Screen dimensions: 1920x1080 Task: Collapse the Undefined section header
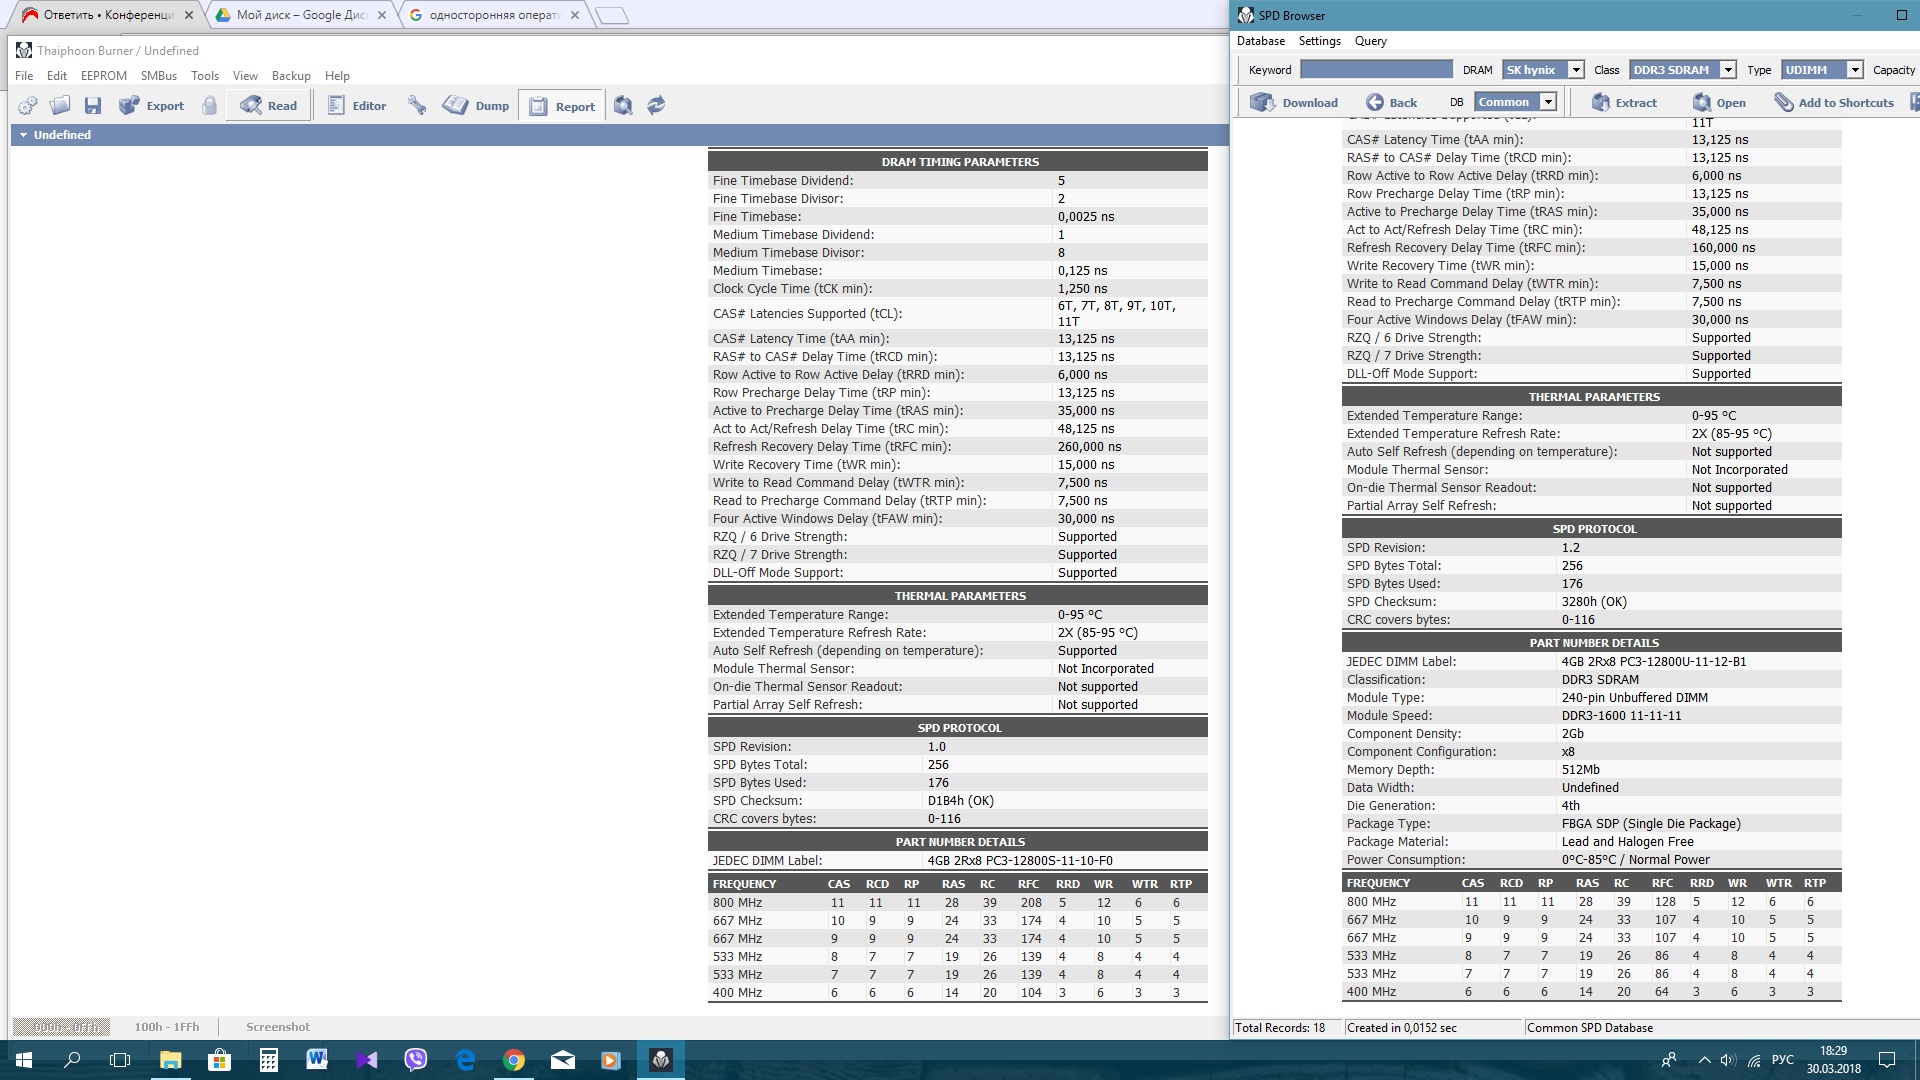click(23, 135)
